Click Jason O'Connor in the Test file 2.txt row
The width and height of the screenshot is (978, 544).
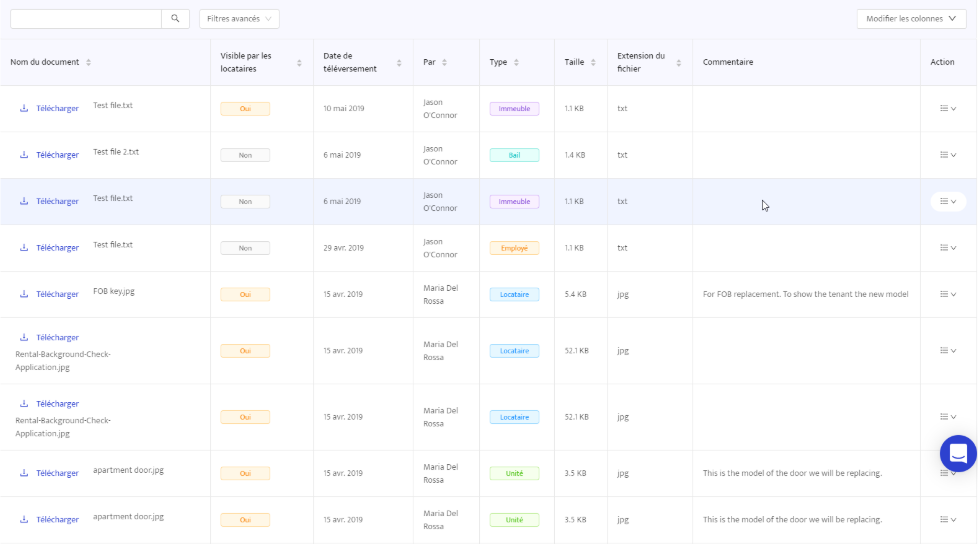440,155
